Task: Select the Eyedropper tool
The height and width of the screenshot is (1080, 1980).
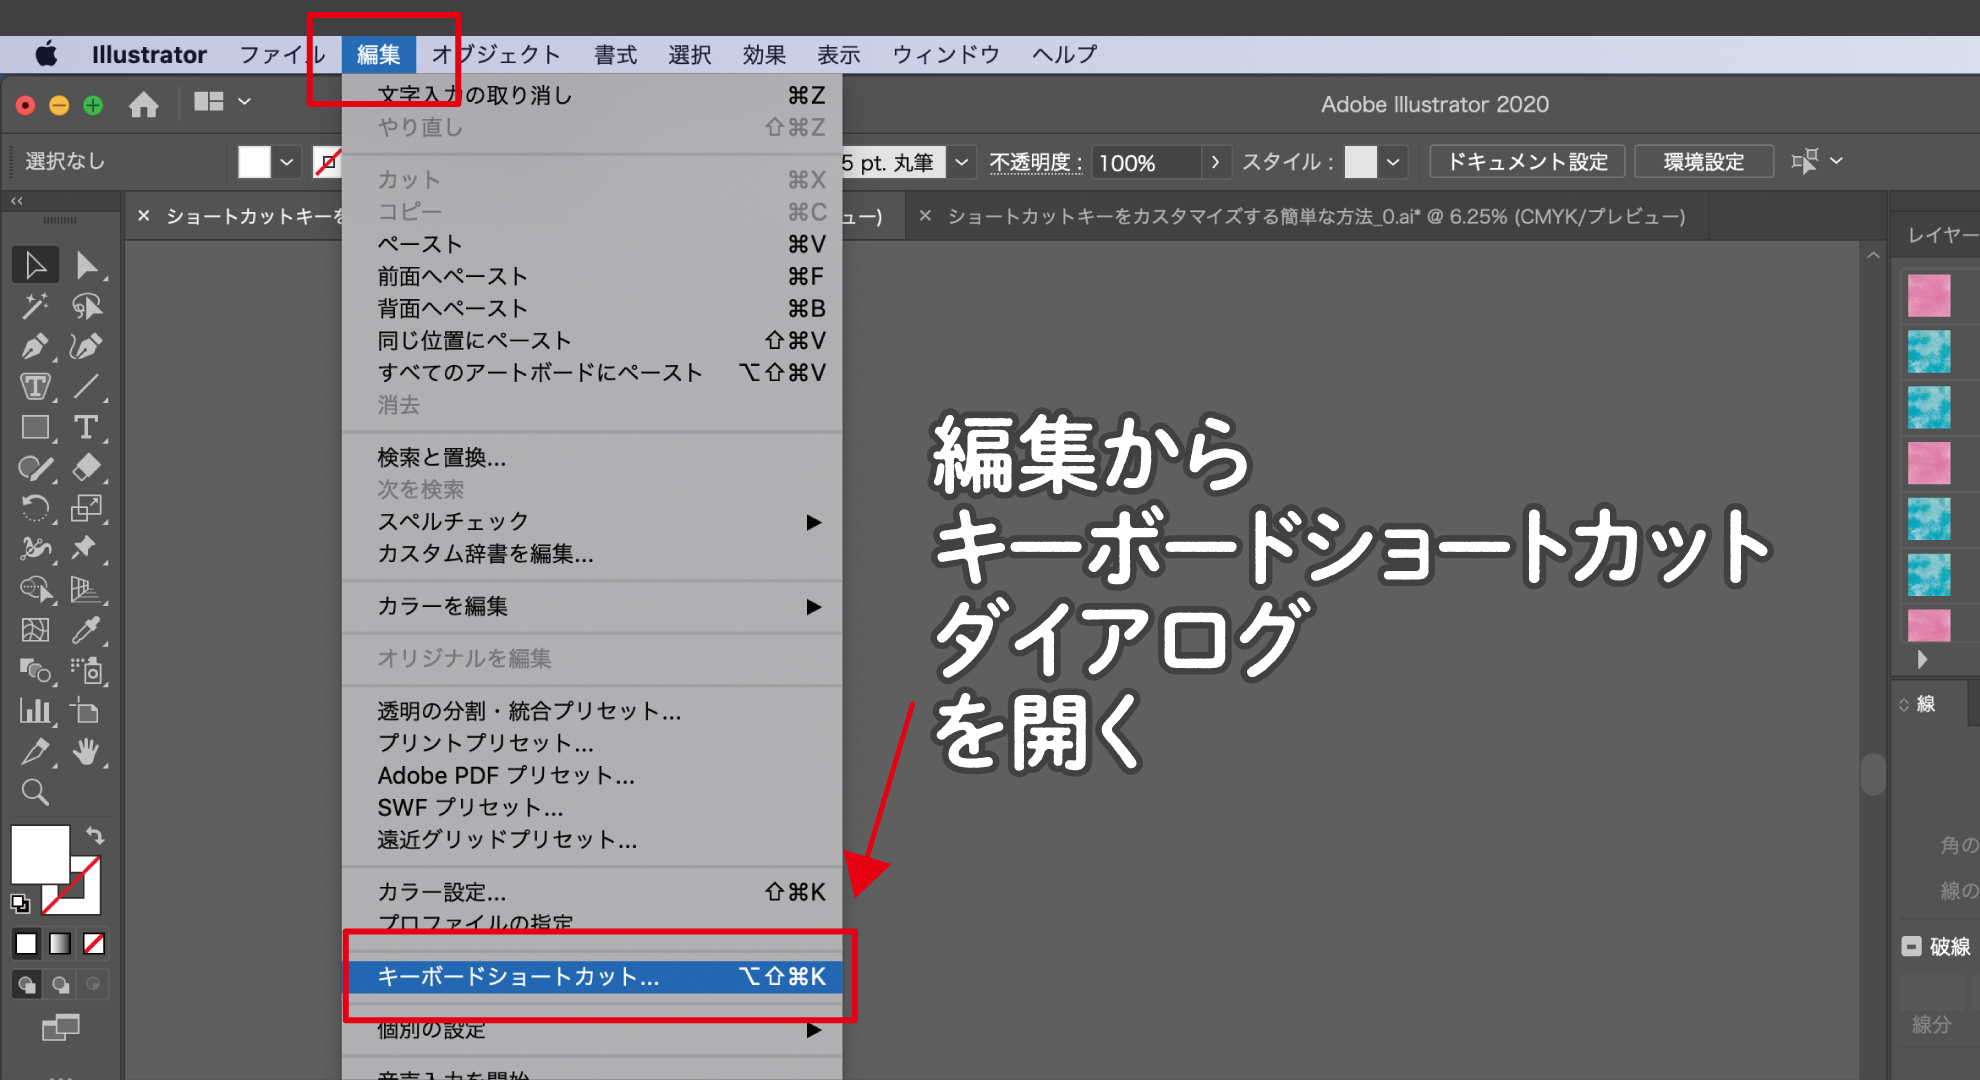Action: tap(86, 630)
